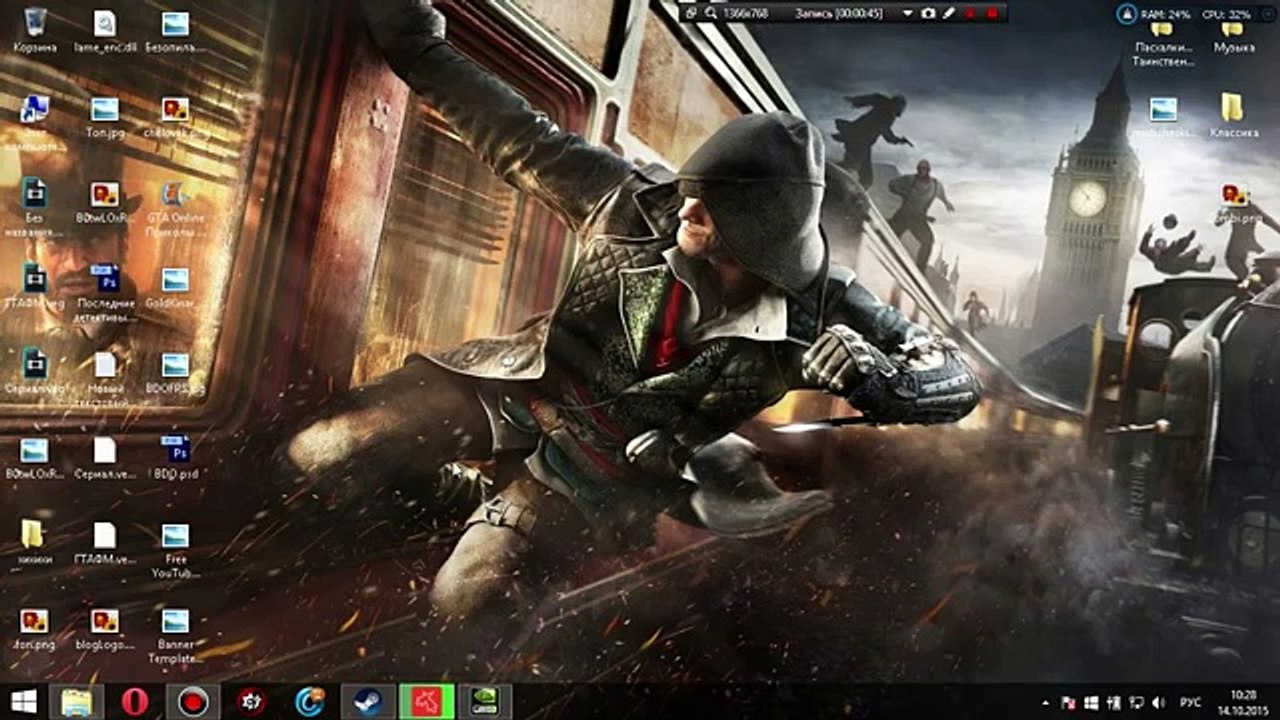This screenshot has height=720, width=1280.
Task: Select the Последние детективы Photoshop file
Action: point(104,291)
